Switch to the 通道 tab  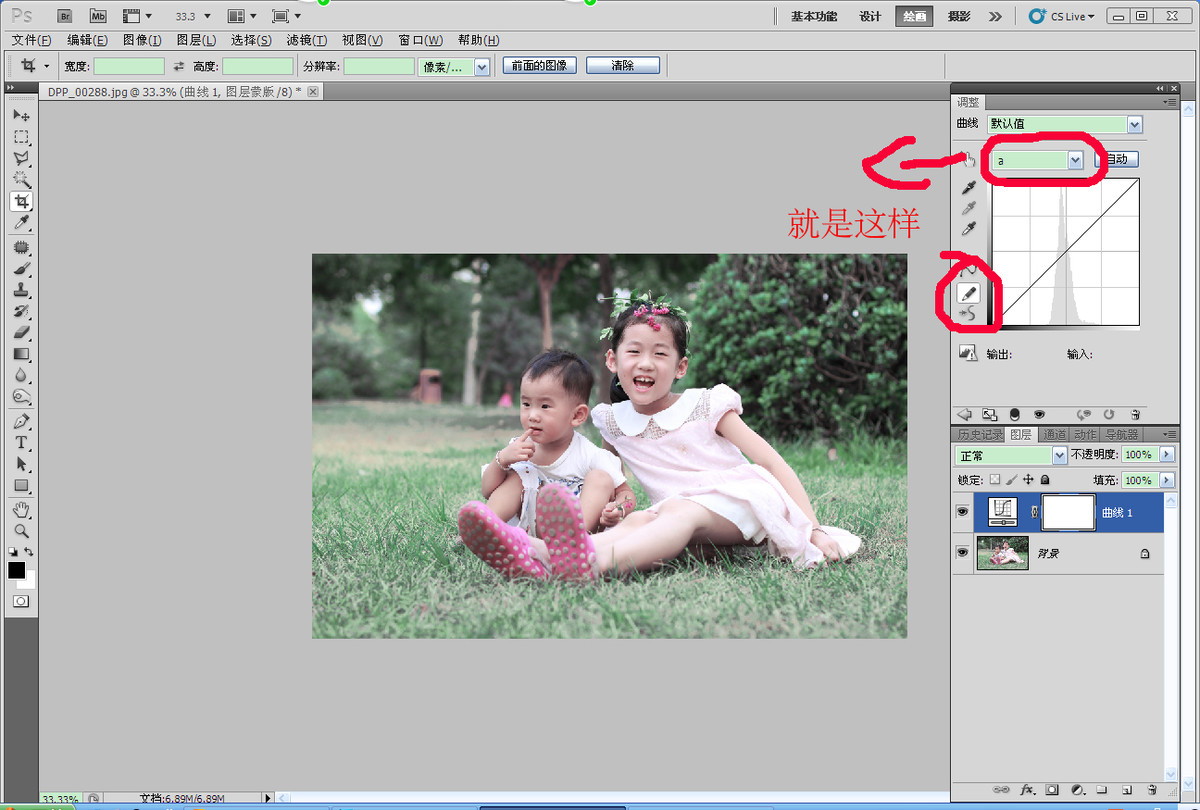coord(1054,435)
